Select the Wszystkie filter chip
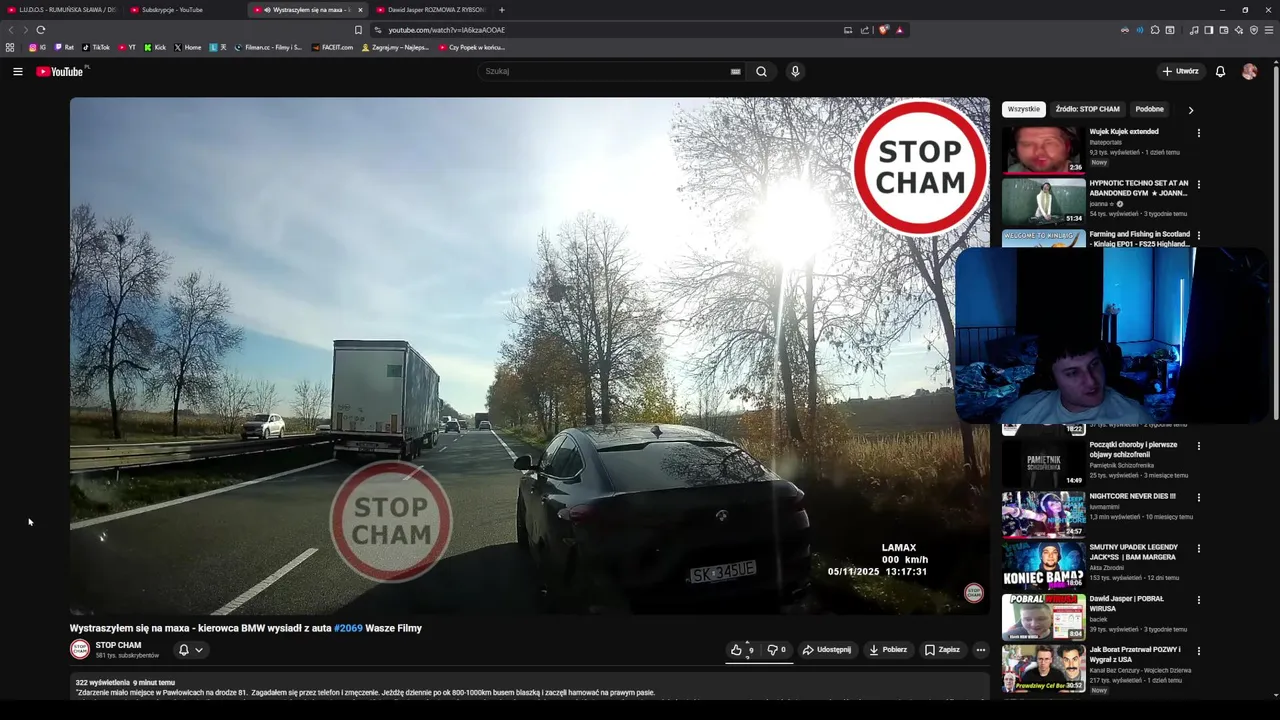1280x720 pixels. 1023,109
